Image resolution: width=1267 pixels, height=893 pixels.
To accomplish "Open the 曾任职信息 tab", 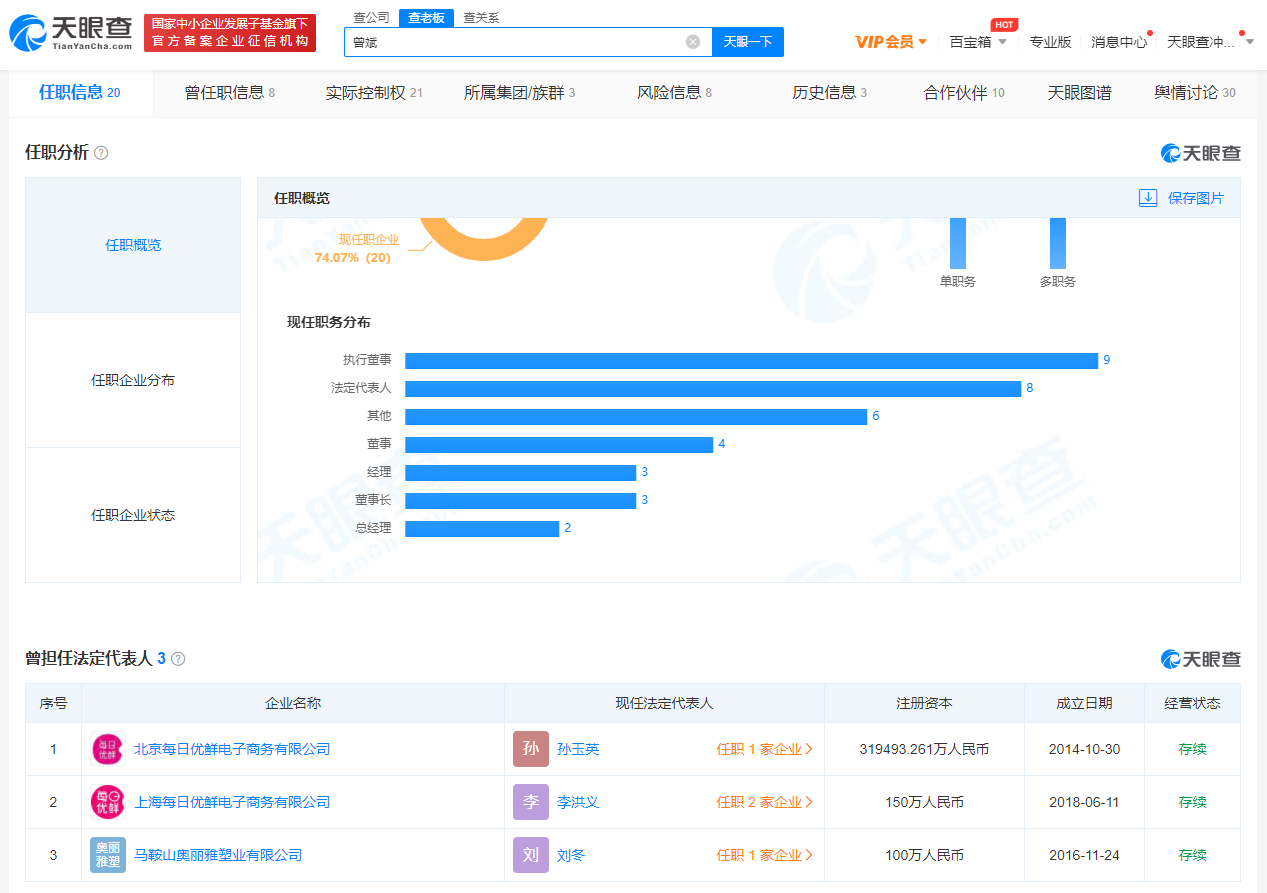I will coord(230,93).
